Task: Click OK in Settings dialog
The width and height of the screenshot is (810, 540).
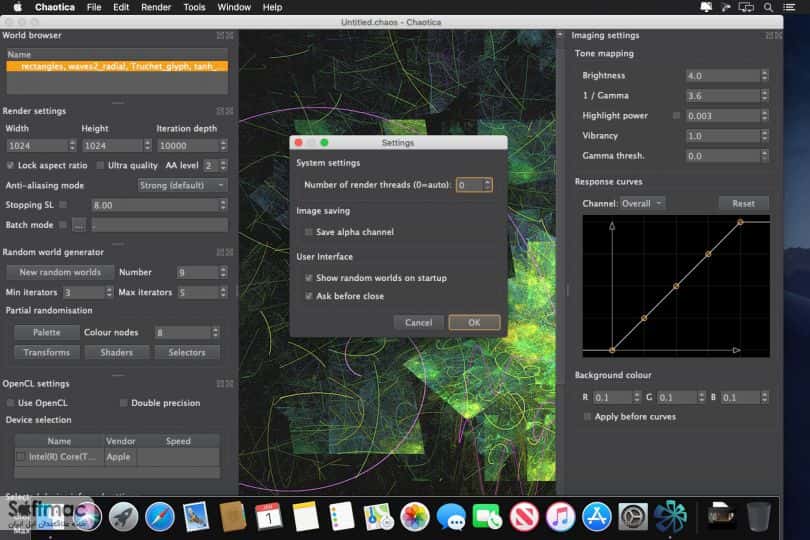Action: [474, 322]
